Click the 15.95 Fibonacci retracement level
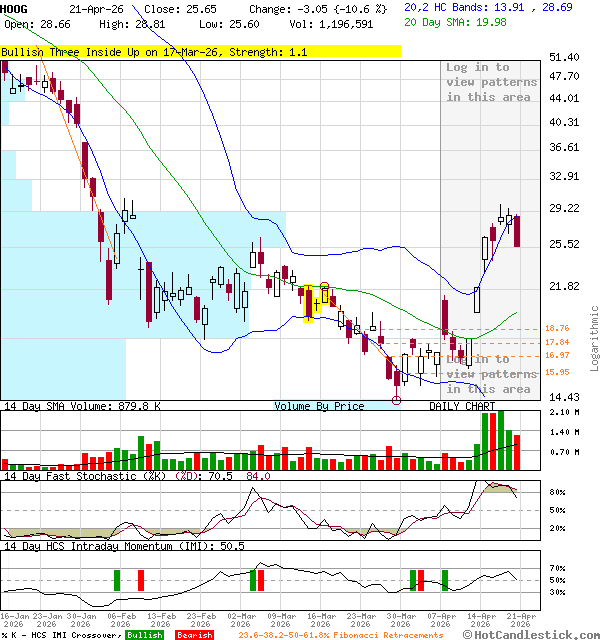The height and width of the screenshot is (640, 600). tap(557, 372)
